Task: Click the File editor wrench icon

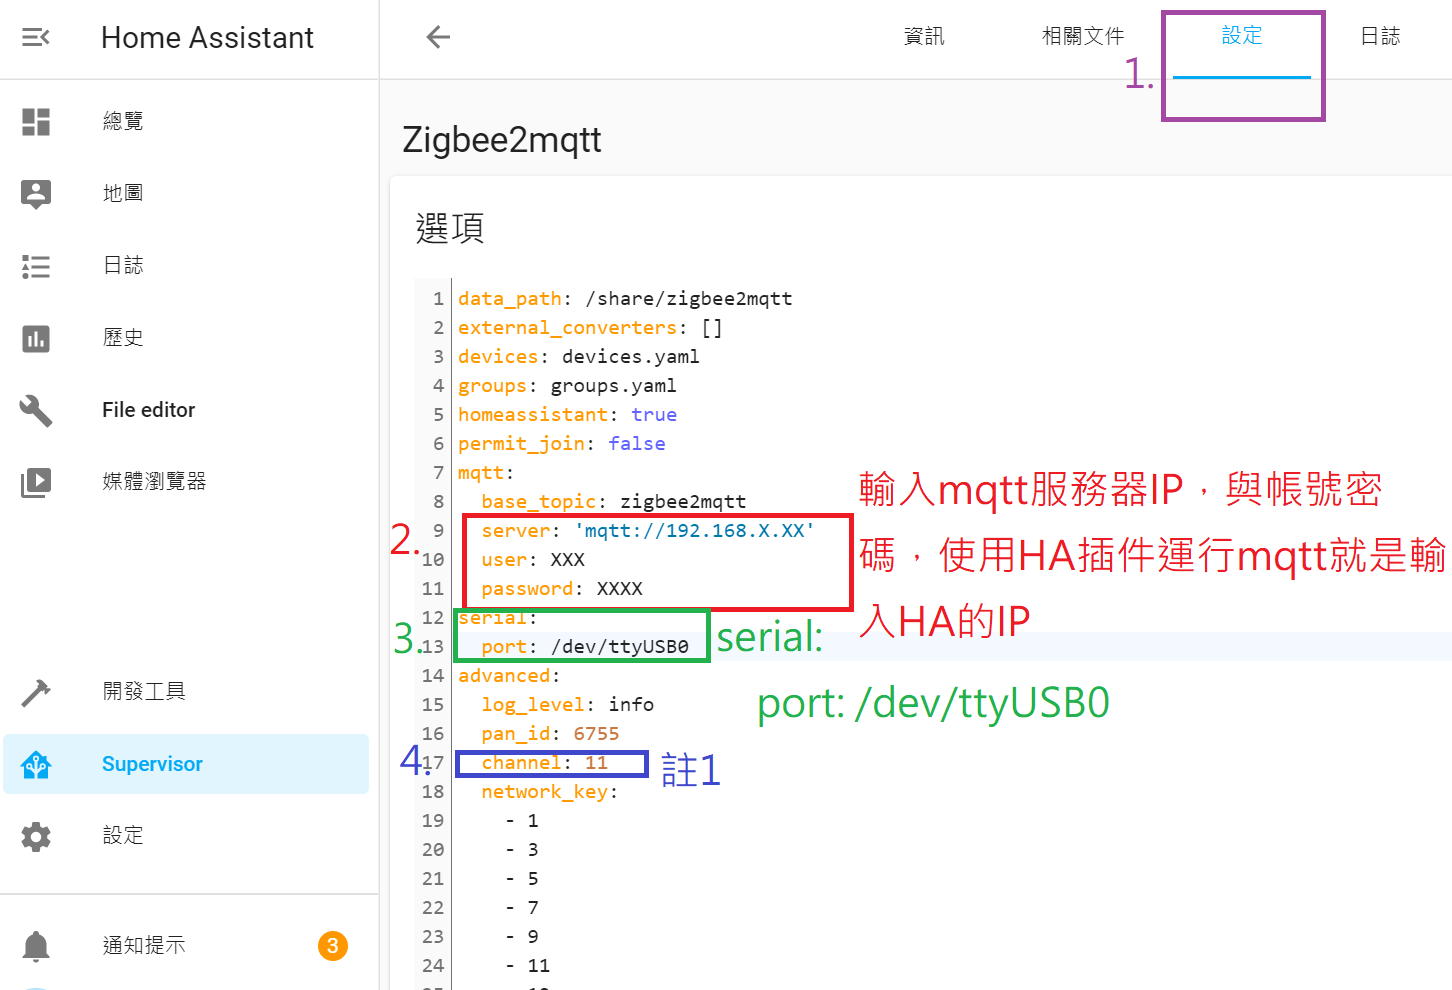Action: [x=36, y=410]
